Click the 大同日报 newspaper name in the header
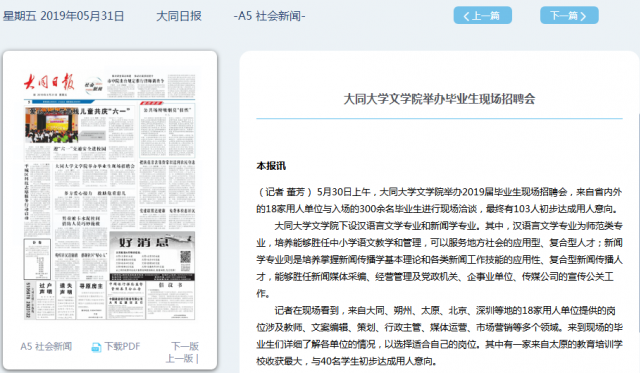The width and height of the screenshot is (640, 373). point(179,16)
